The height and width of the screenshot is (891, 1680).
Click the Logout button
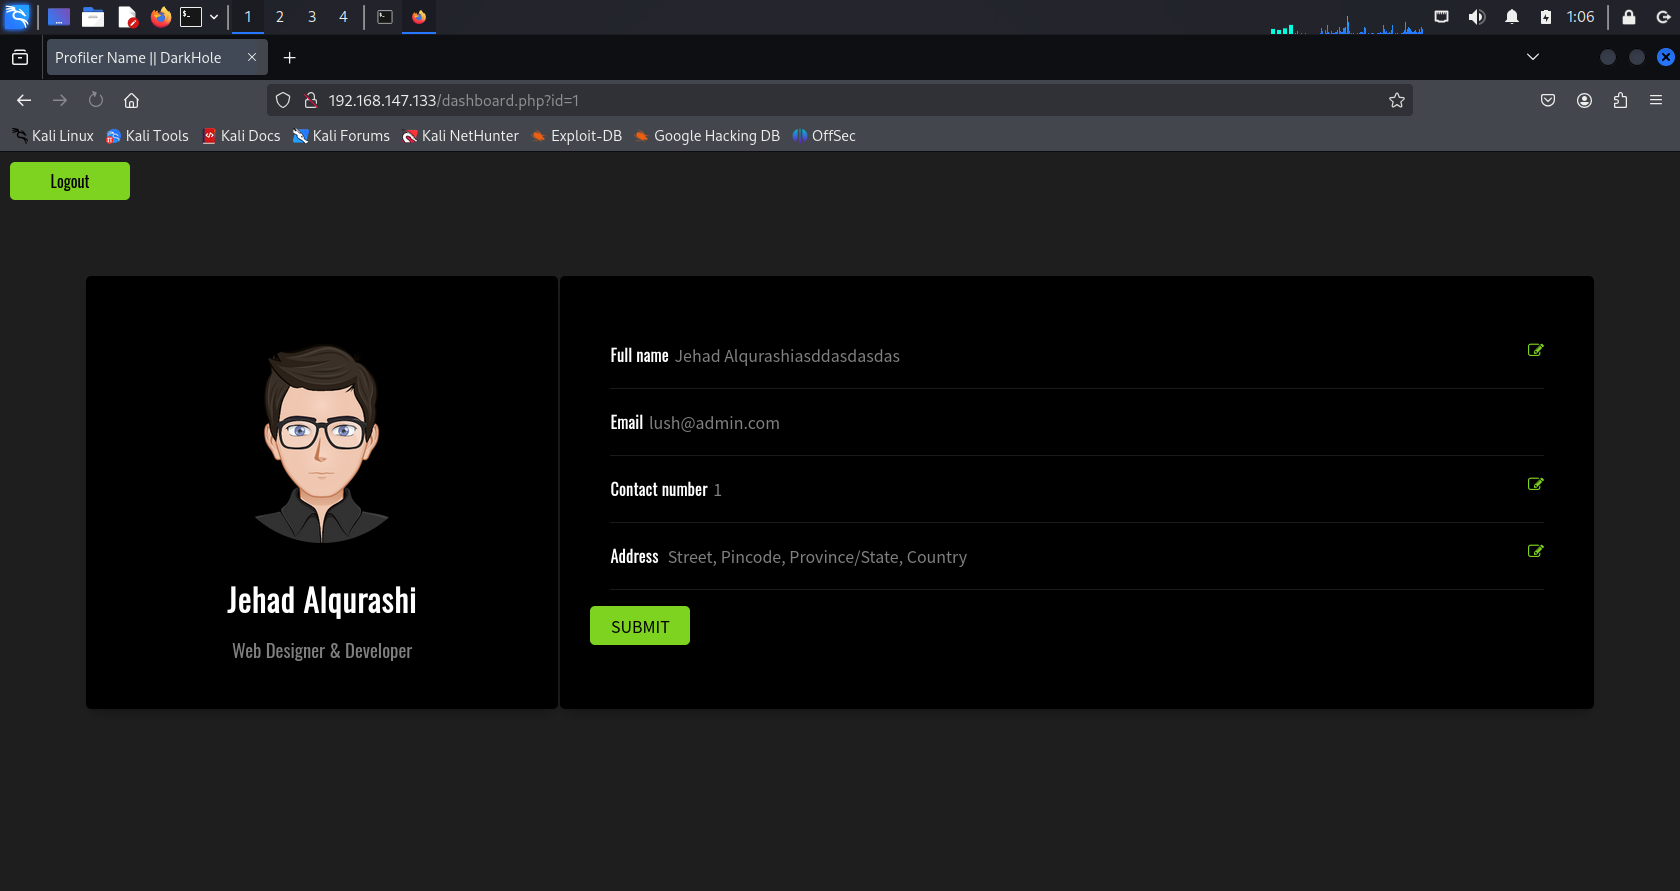click(x=70, y=181)
